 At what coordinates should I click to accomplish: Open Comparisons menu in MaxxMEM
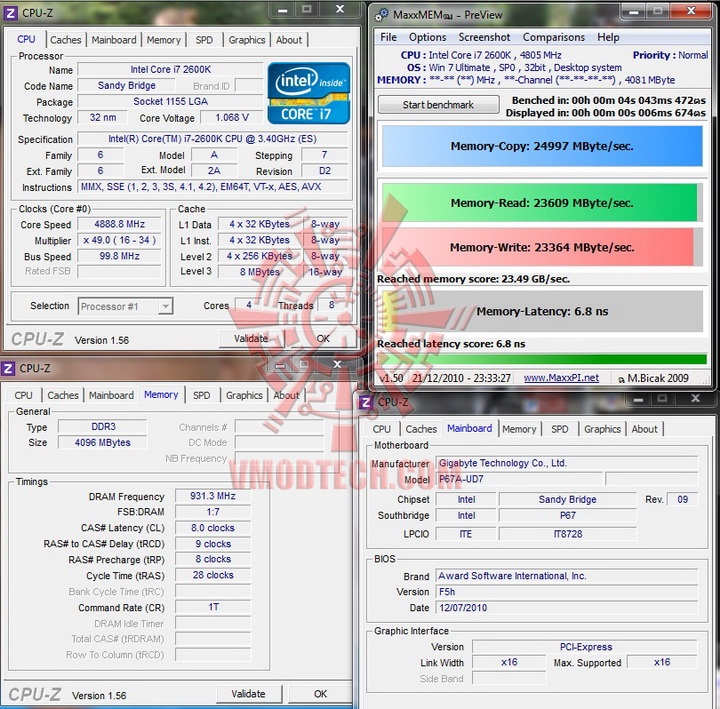click(554, 37)
